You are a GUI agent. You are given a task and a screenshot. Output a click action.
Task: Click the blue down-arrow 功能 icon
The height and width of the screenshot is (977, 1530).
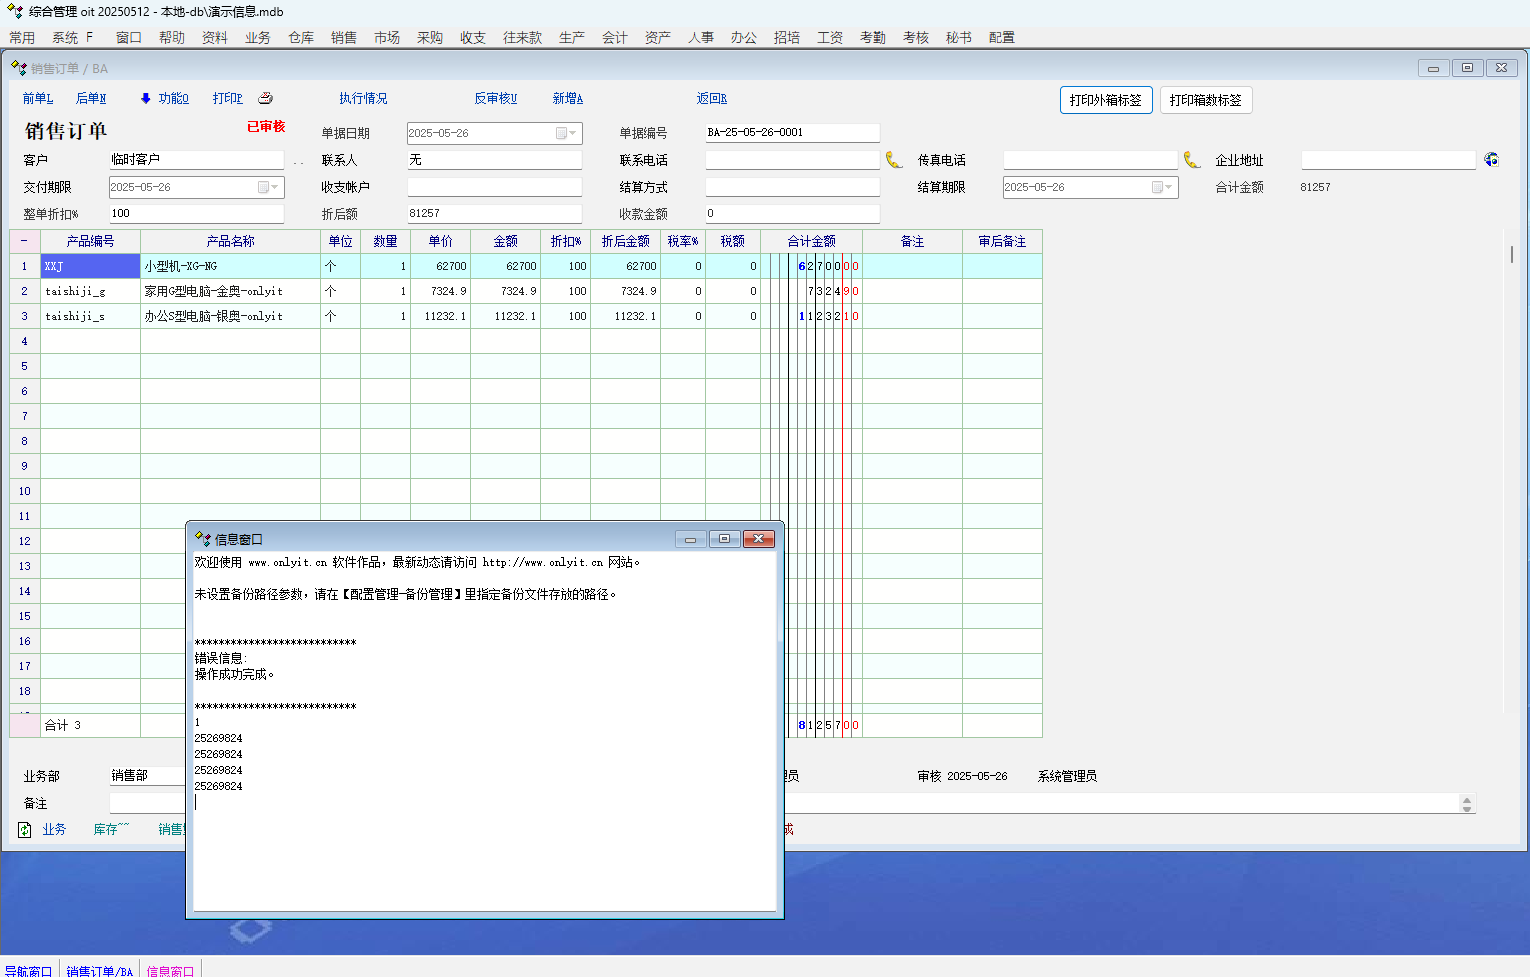point(146,98)
